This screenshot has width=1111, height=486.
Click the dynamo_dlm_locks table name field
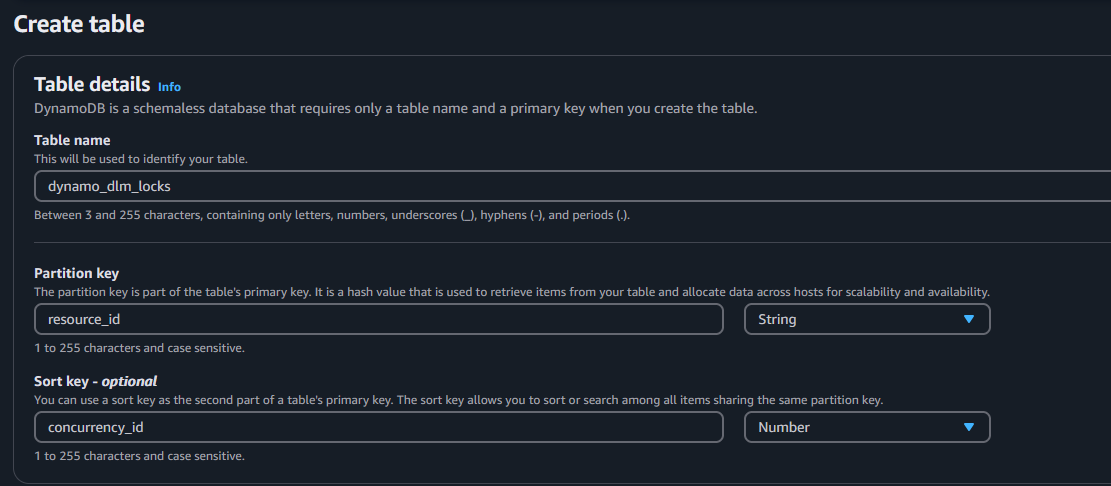coord(570,186)
